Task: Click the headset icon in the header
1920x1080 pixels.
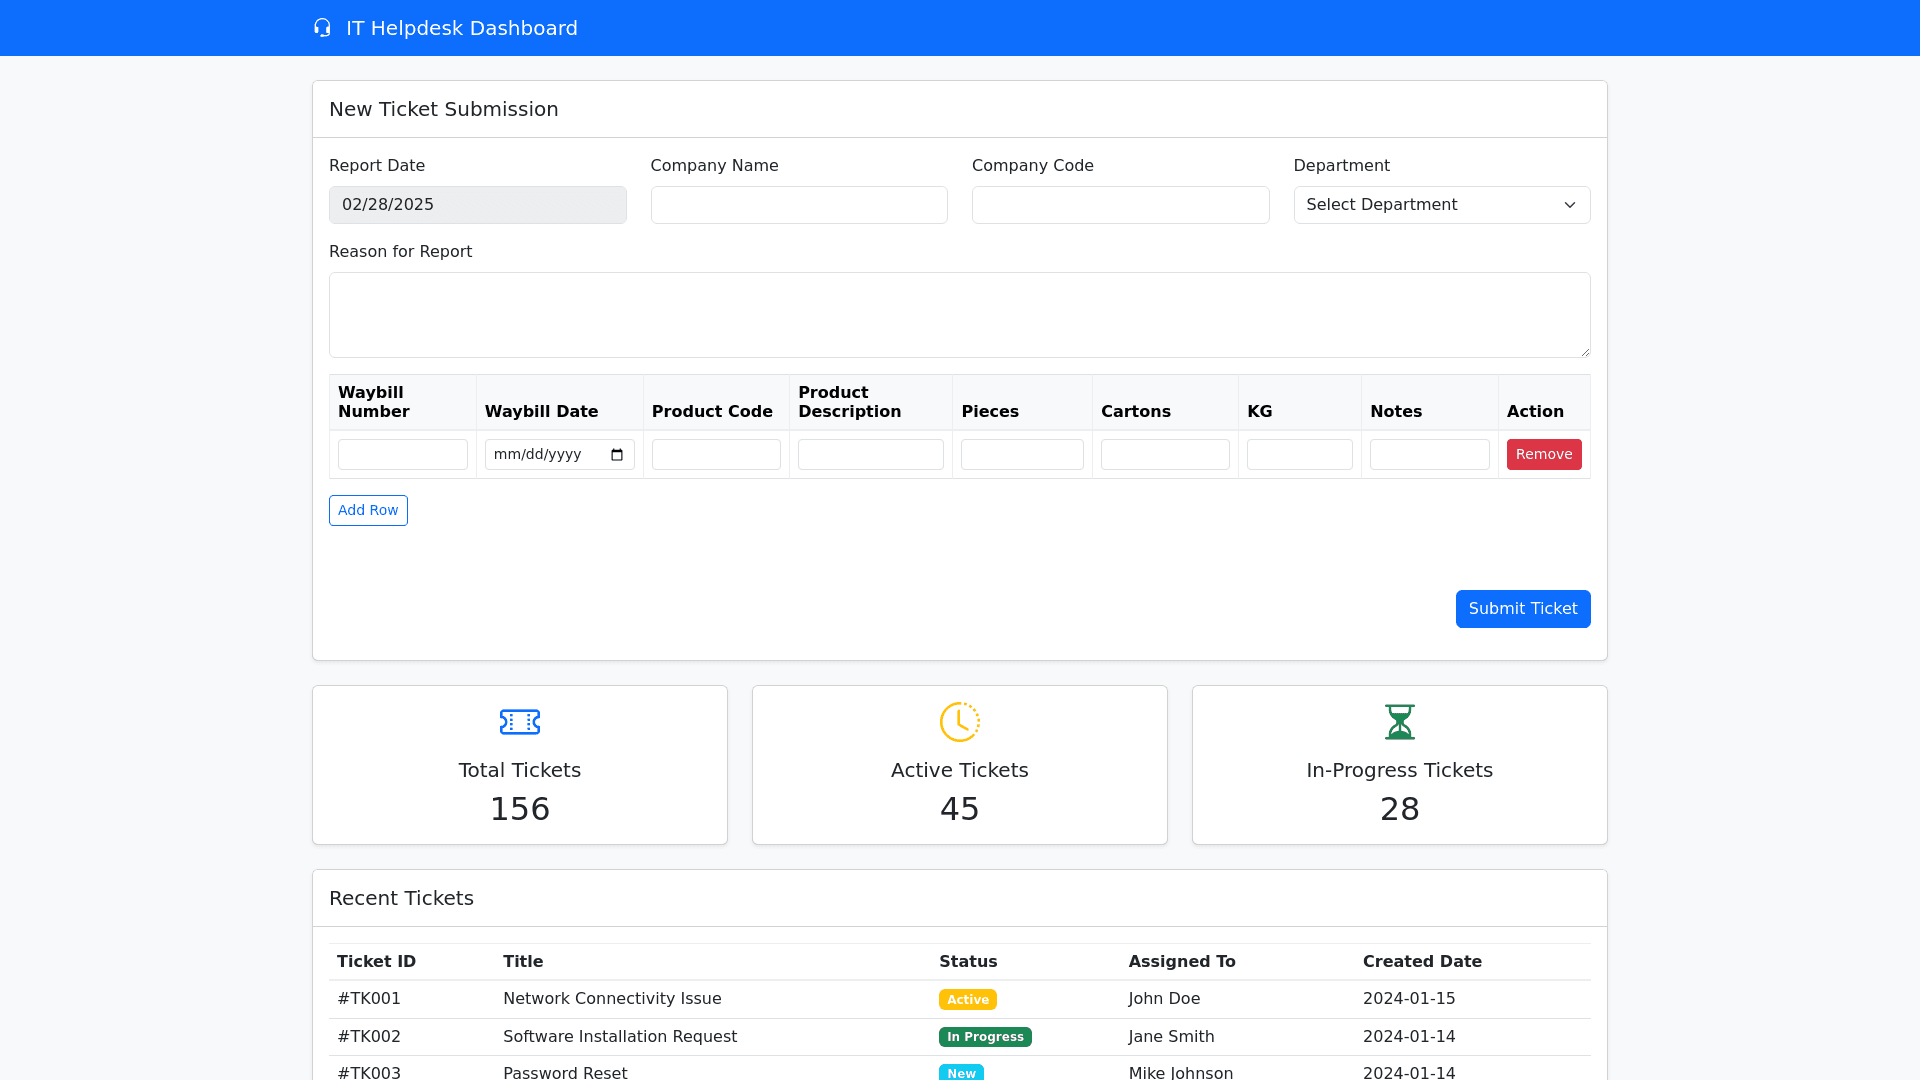Action: (322, 28)
